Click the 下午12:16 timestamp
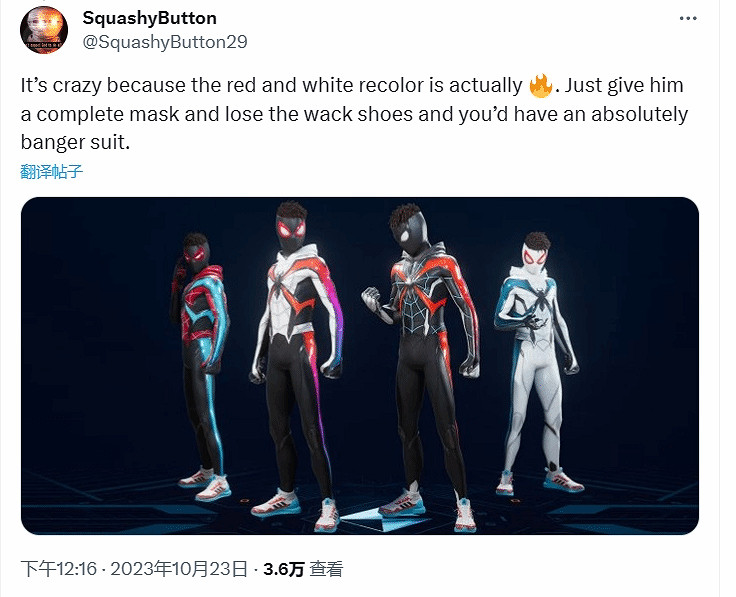Viewport: 736px width, 597px height. (59, 569)
